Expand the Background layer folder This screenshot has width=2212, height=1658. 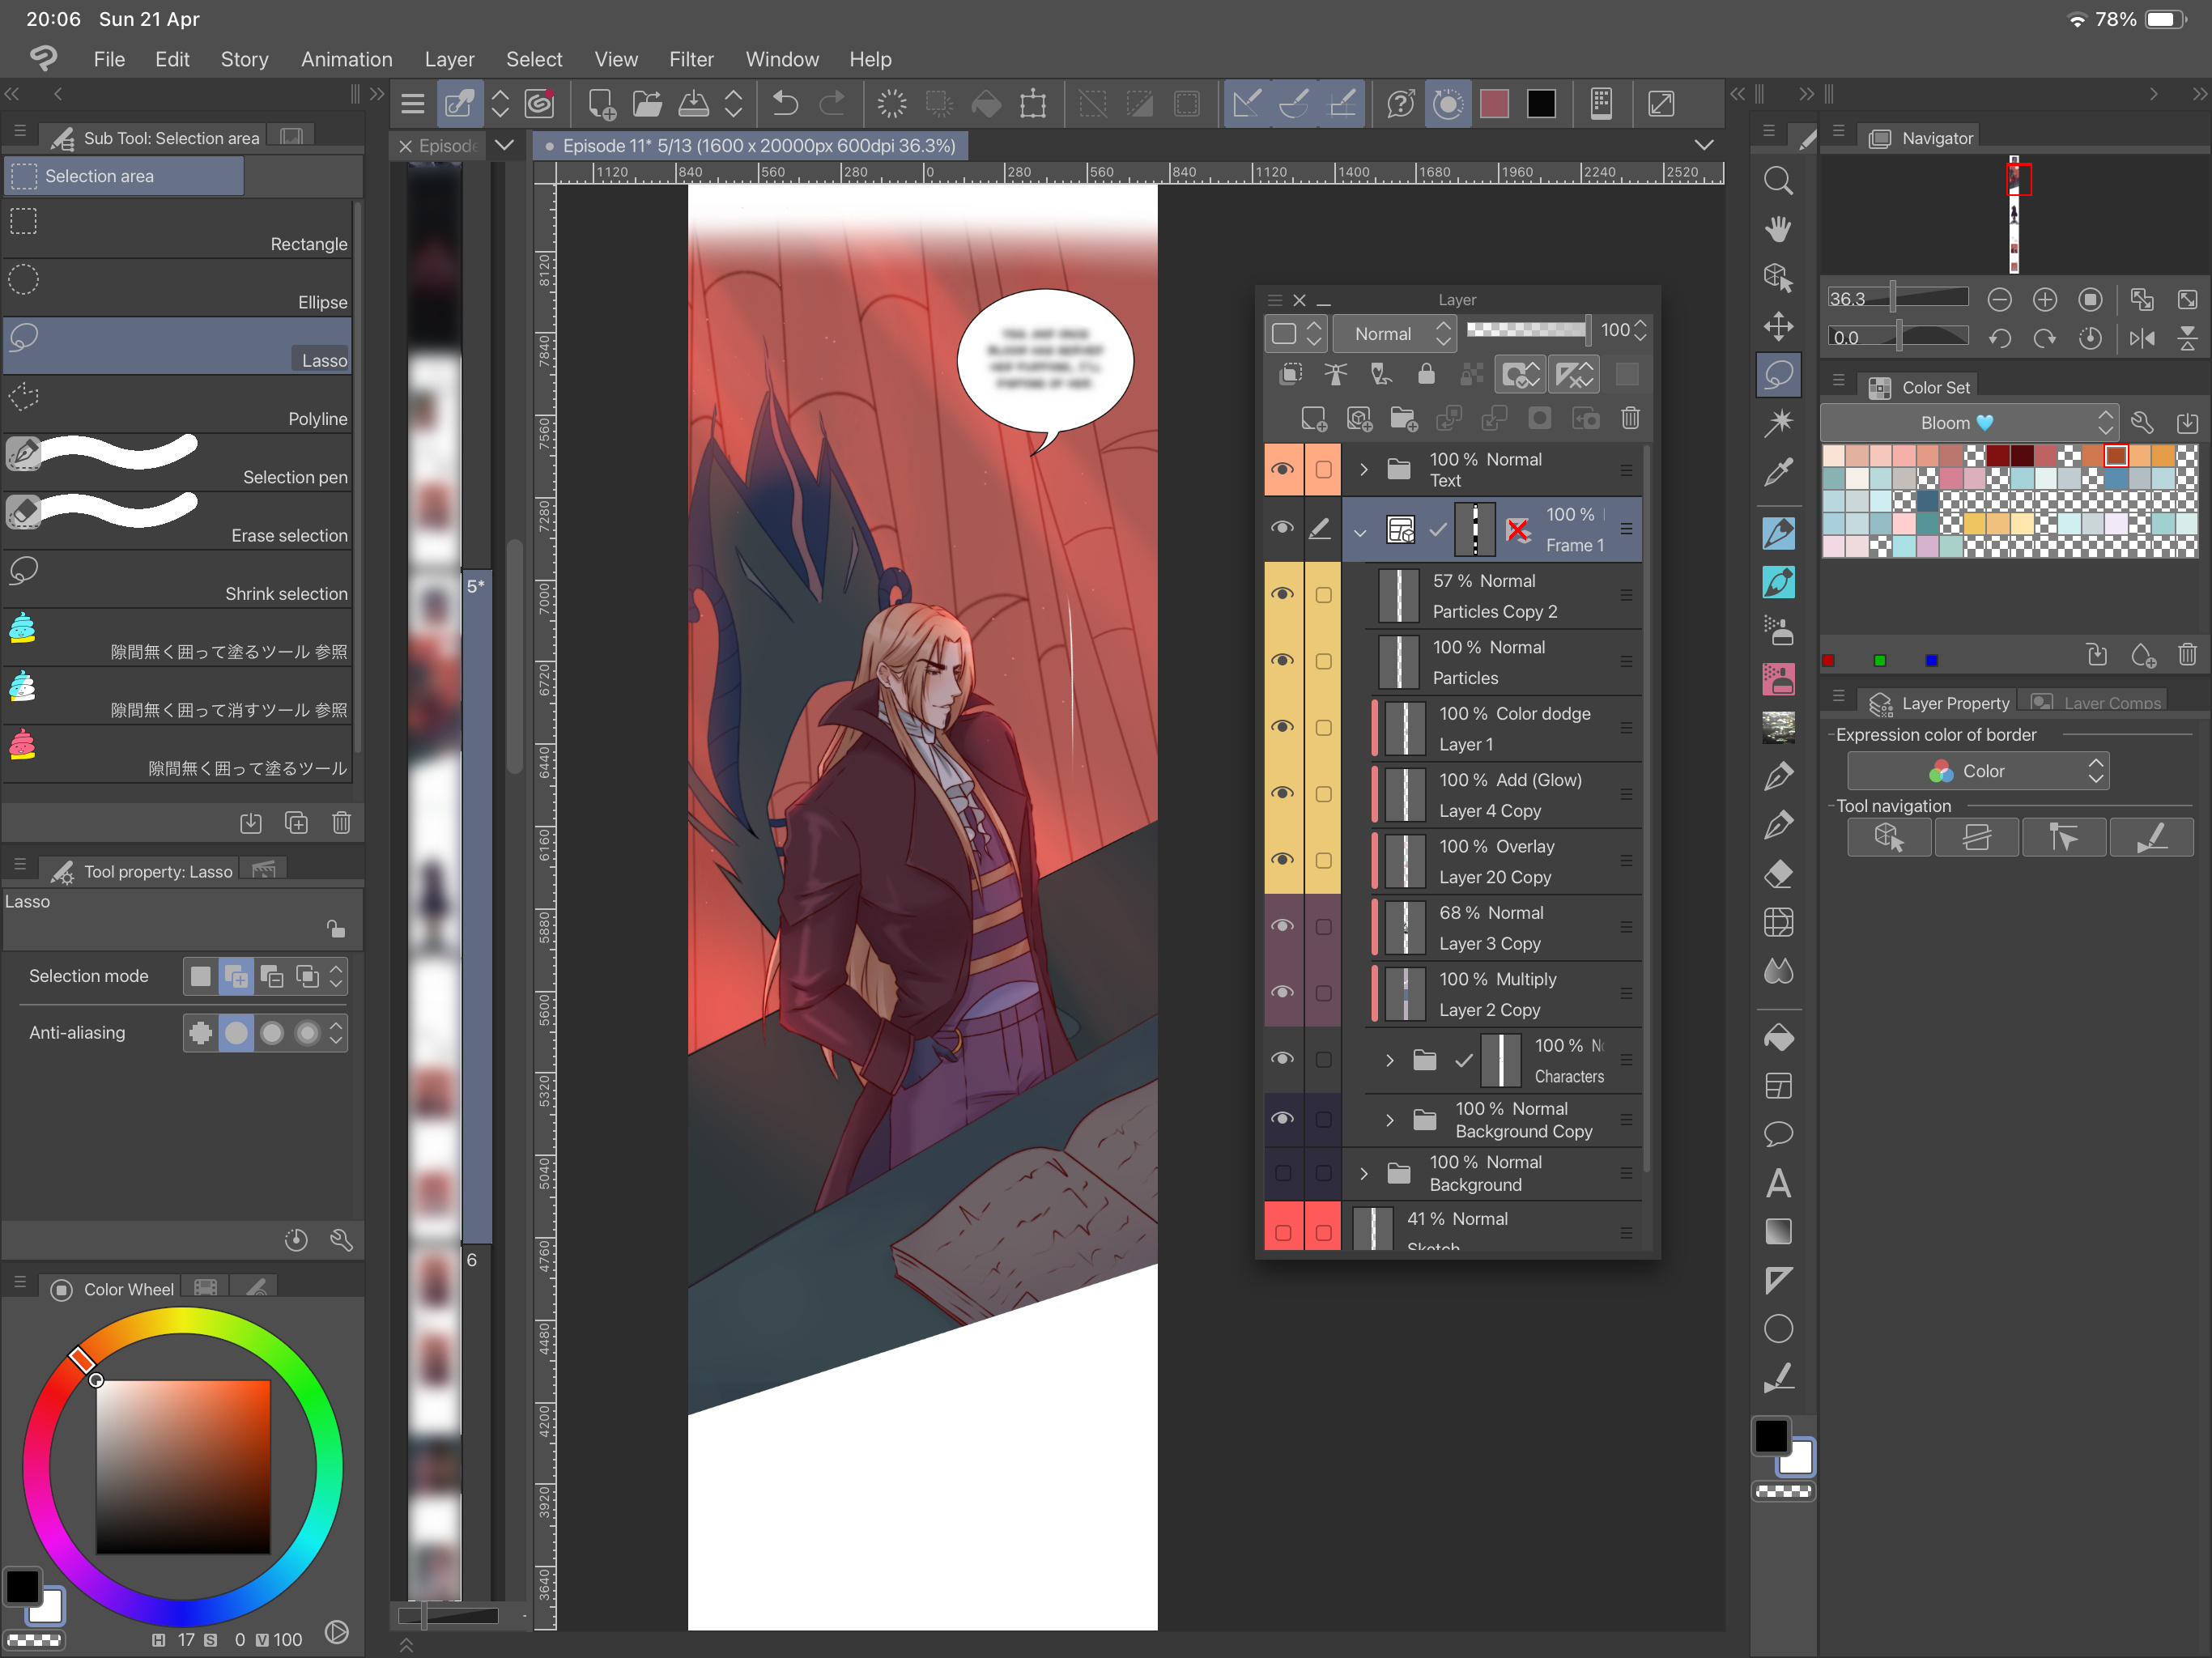click(x=1363, y=1173)
